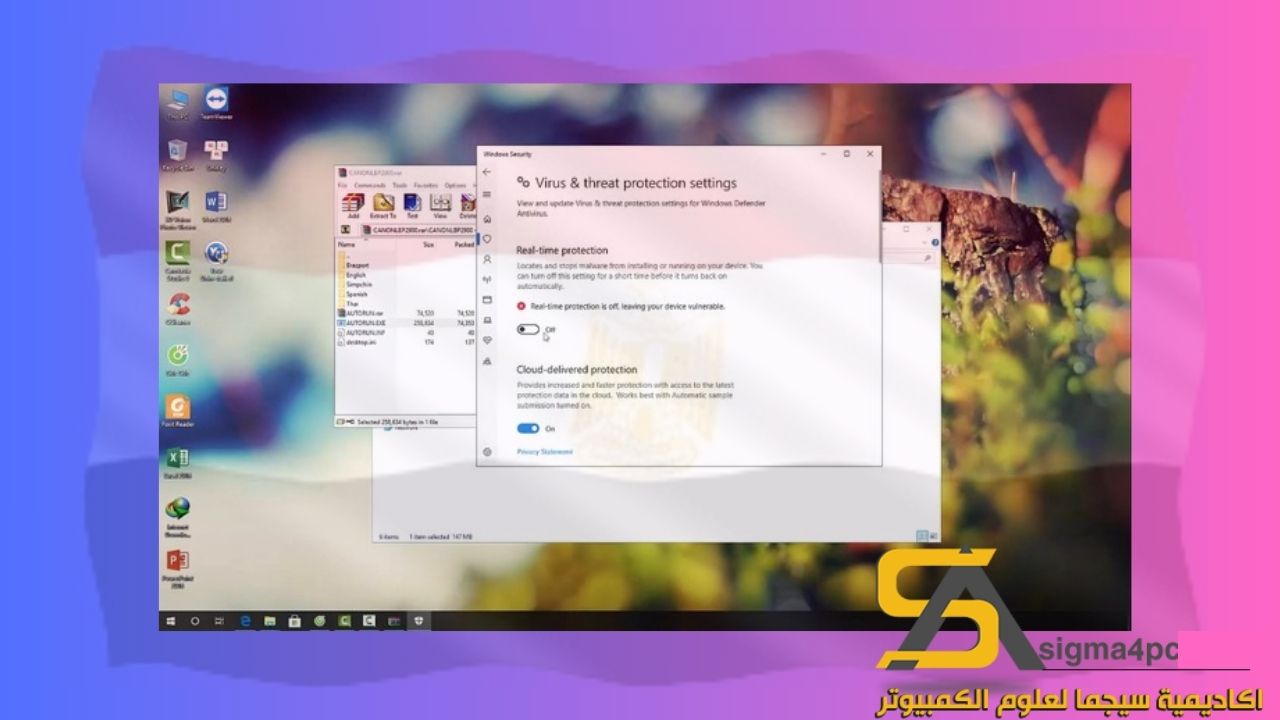Open the WinRAR Commands menu

[369, 186]
